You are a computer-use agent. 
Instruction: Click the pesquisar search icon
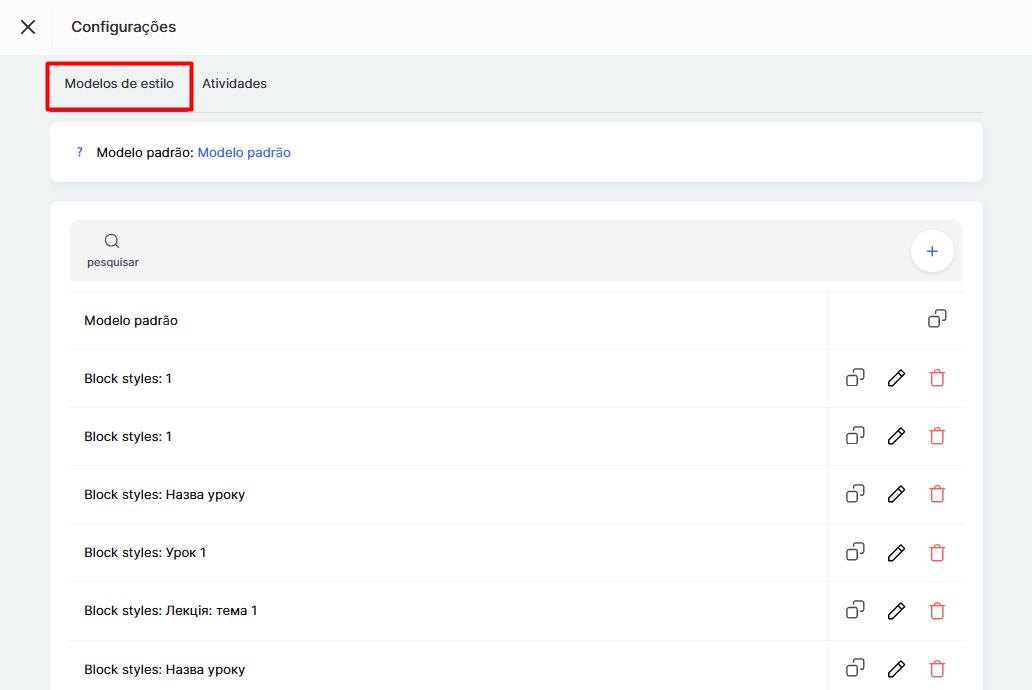112,241
